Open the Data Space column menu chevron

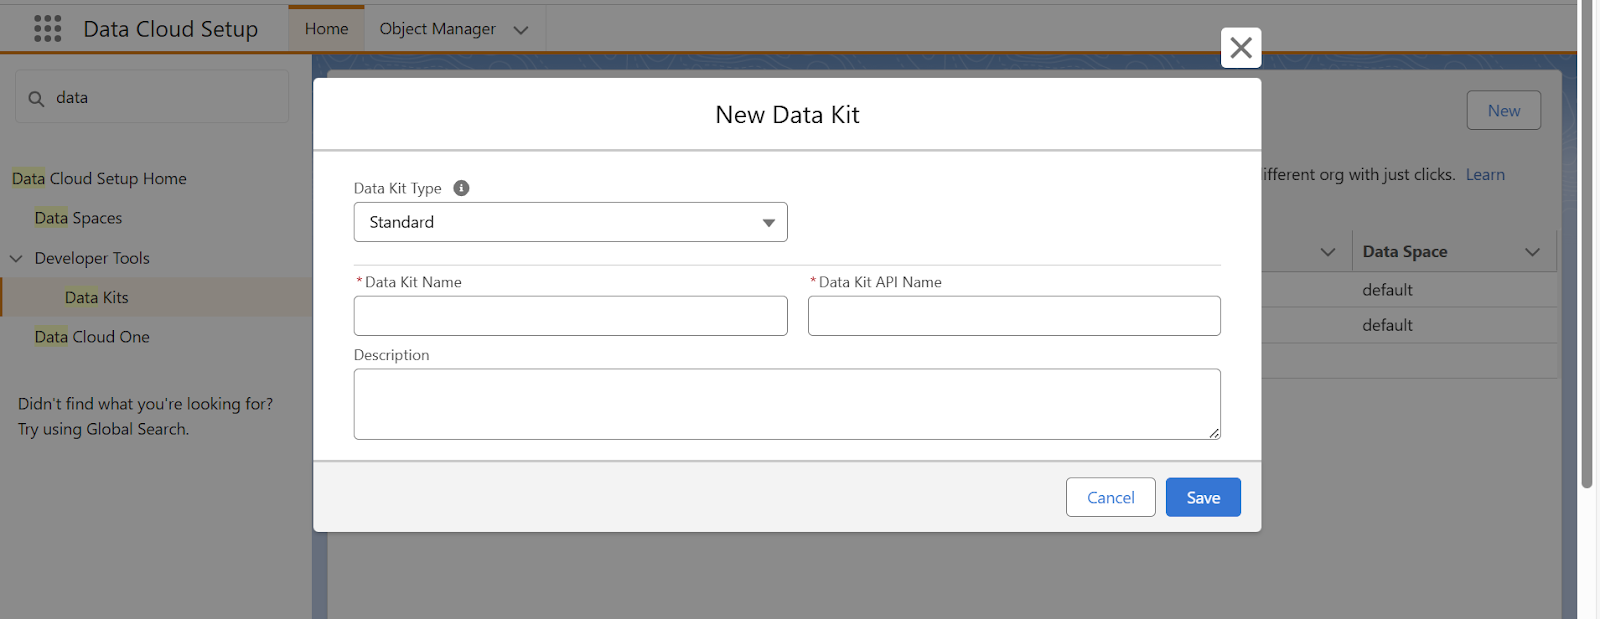pos(1532,252)
